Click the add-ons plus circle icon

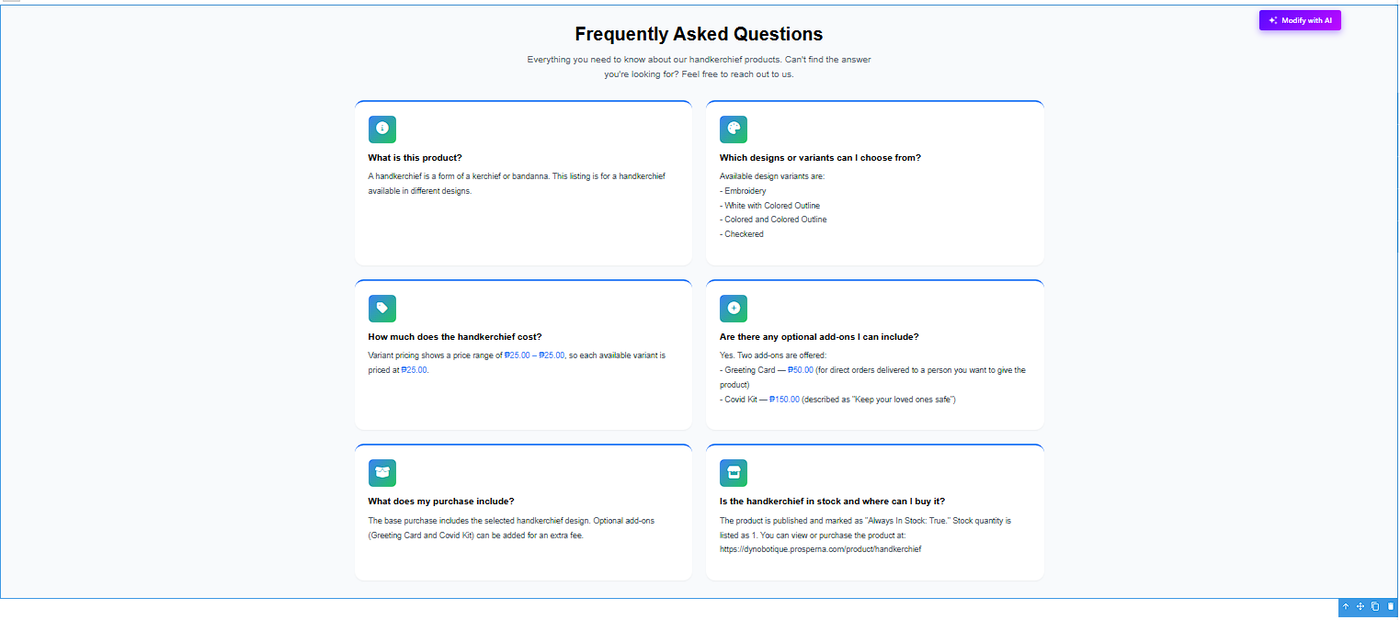[733, 308]
